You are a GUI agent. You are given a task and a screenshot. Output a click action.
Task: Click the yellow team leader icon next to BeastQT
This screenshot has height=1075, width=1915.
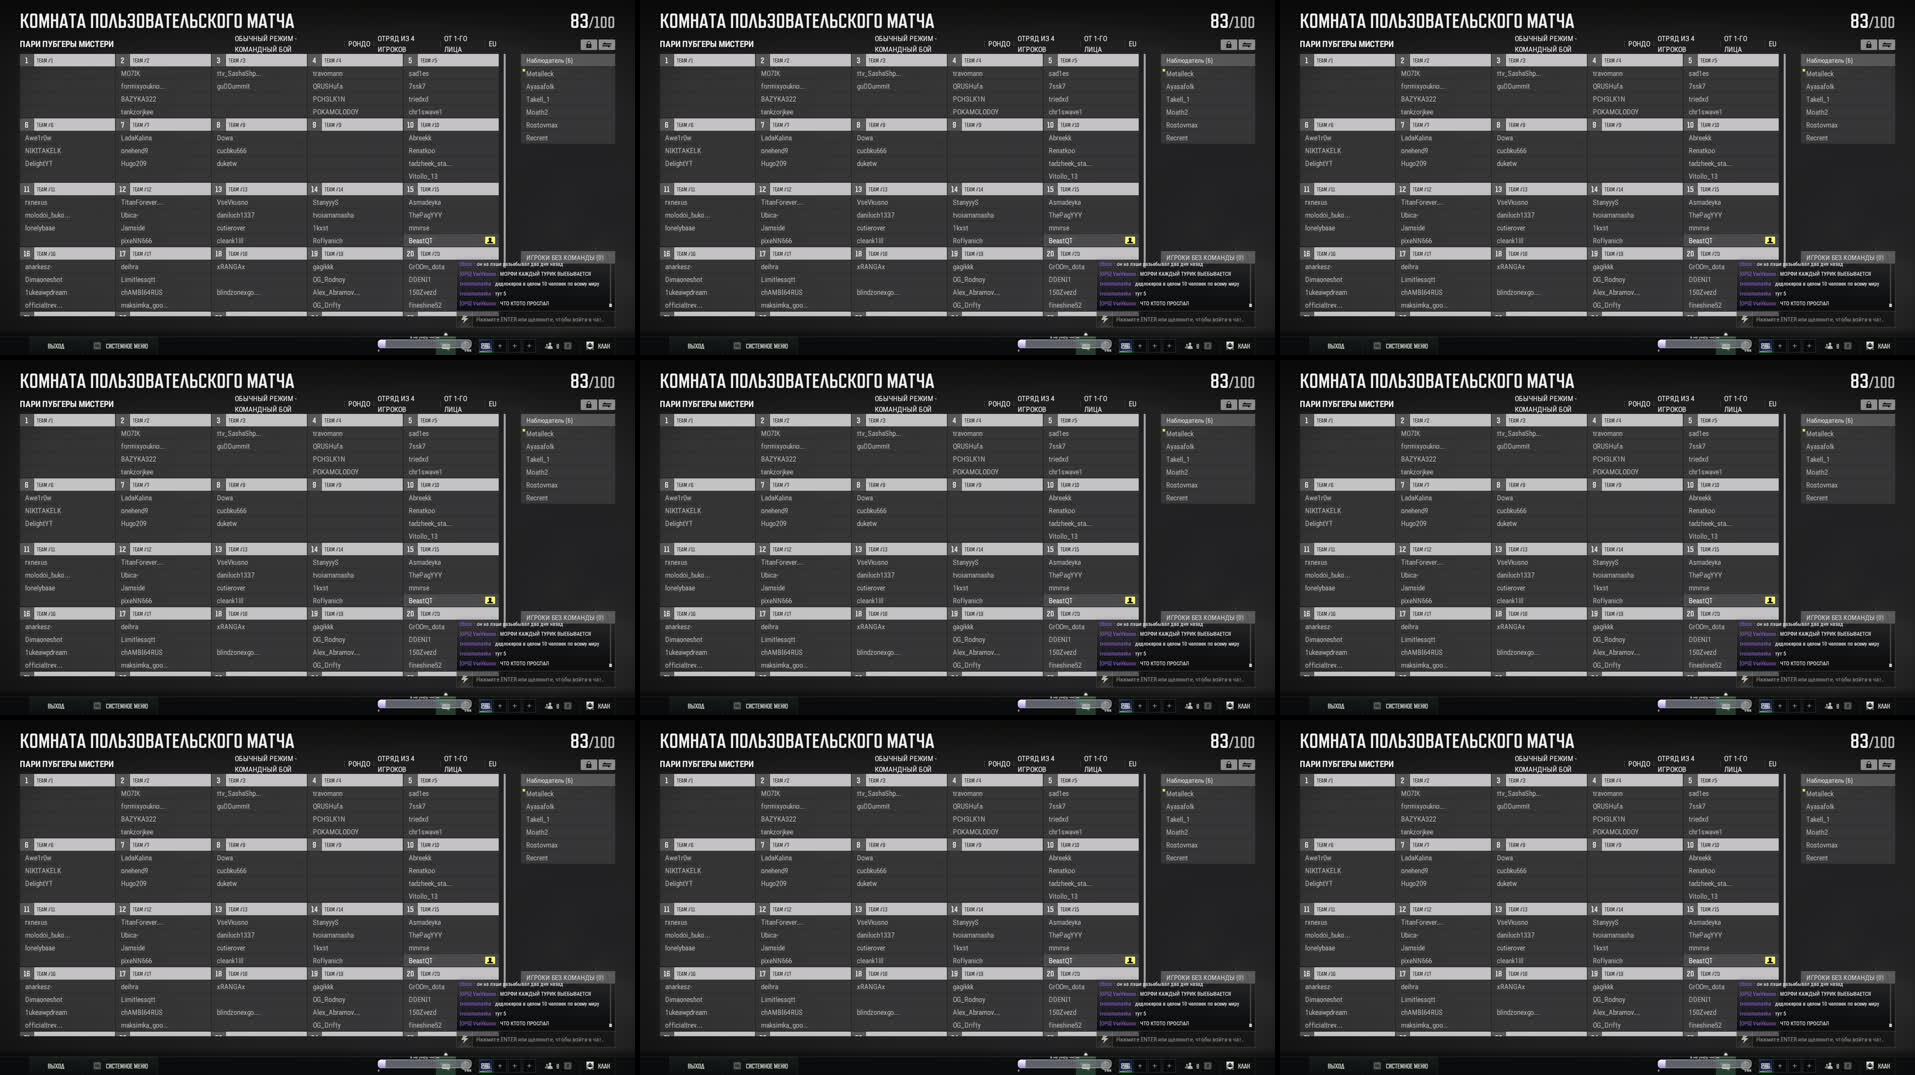click(490, 240)
